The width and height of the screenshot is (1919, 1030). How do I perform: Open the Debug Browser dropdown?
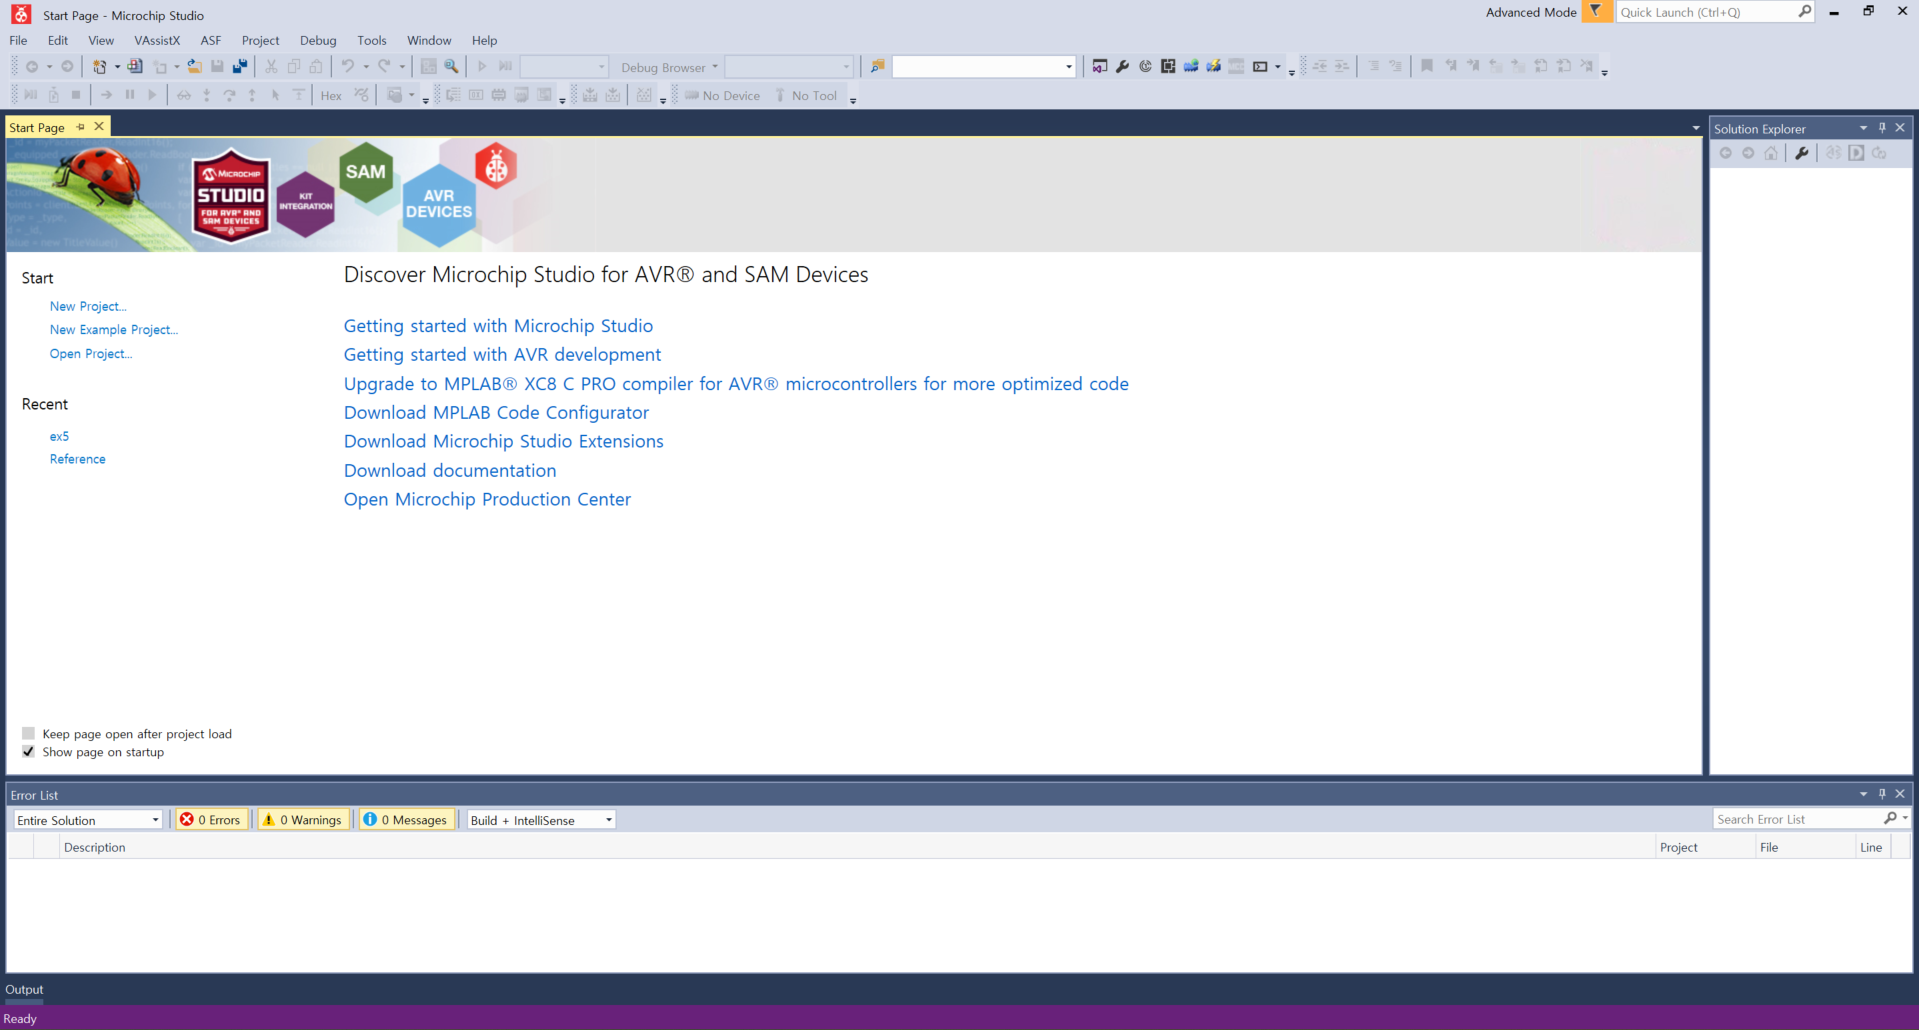pyautogui.click(x=669, y=67)
